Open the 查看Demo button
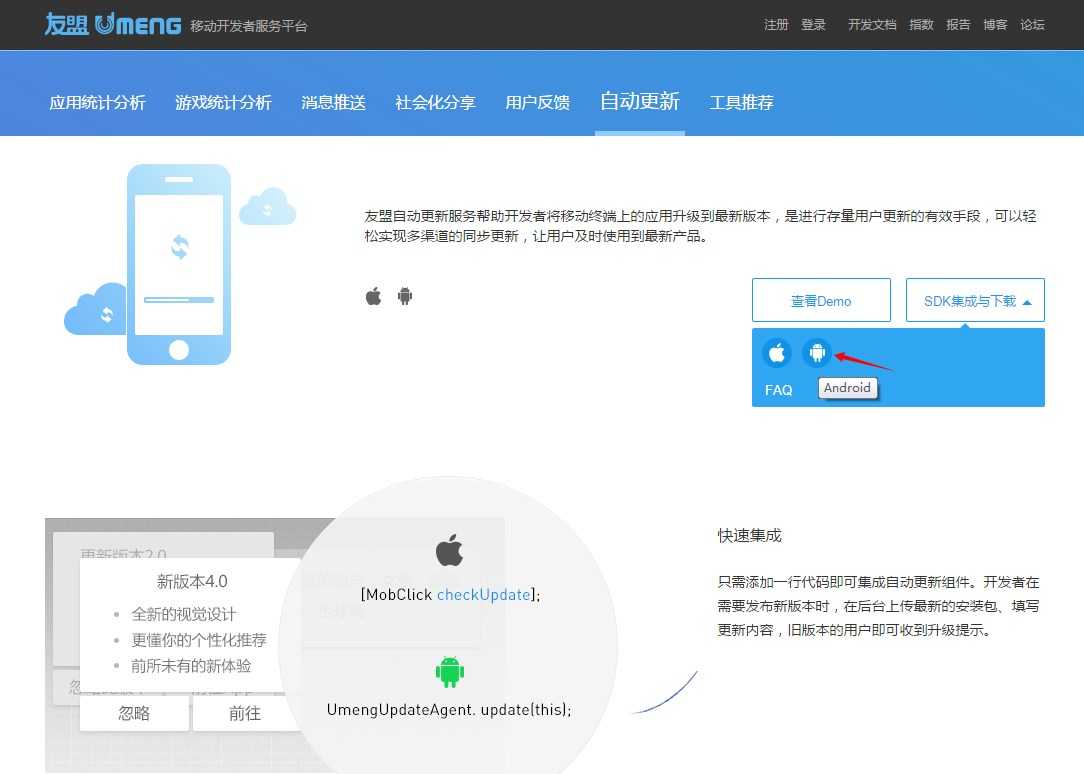Screen dimensions: 1084x774 pyautogui.click(x=821, y=301)
